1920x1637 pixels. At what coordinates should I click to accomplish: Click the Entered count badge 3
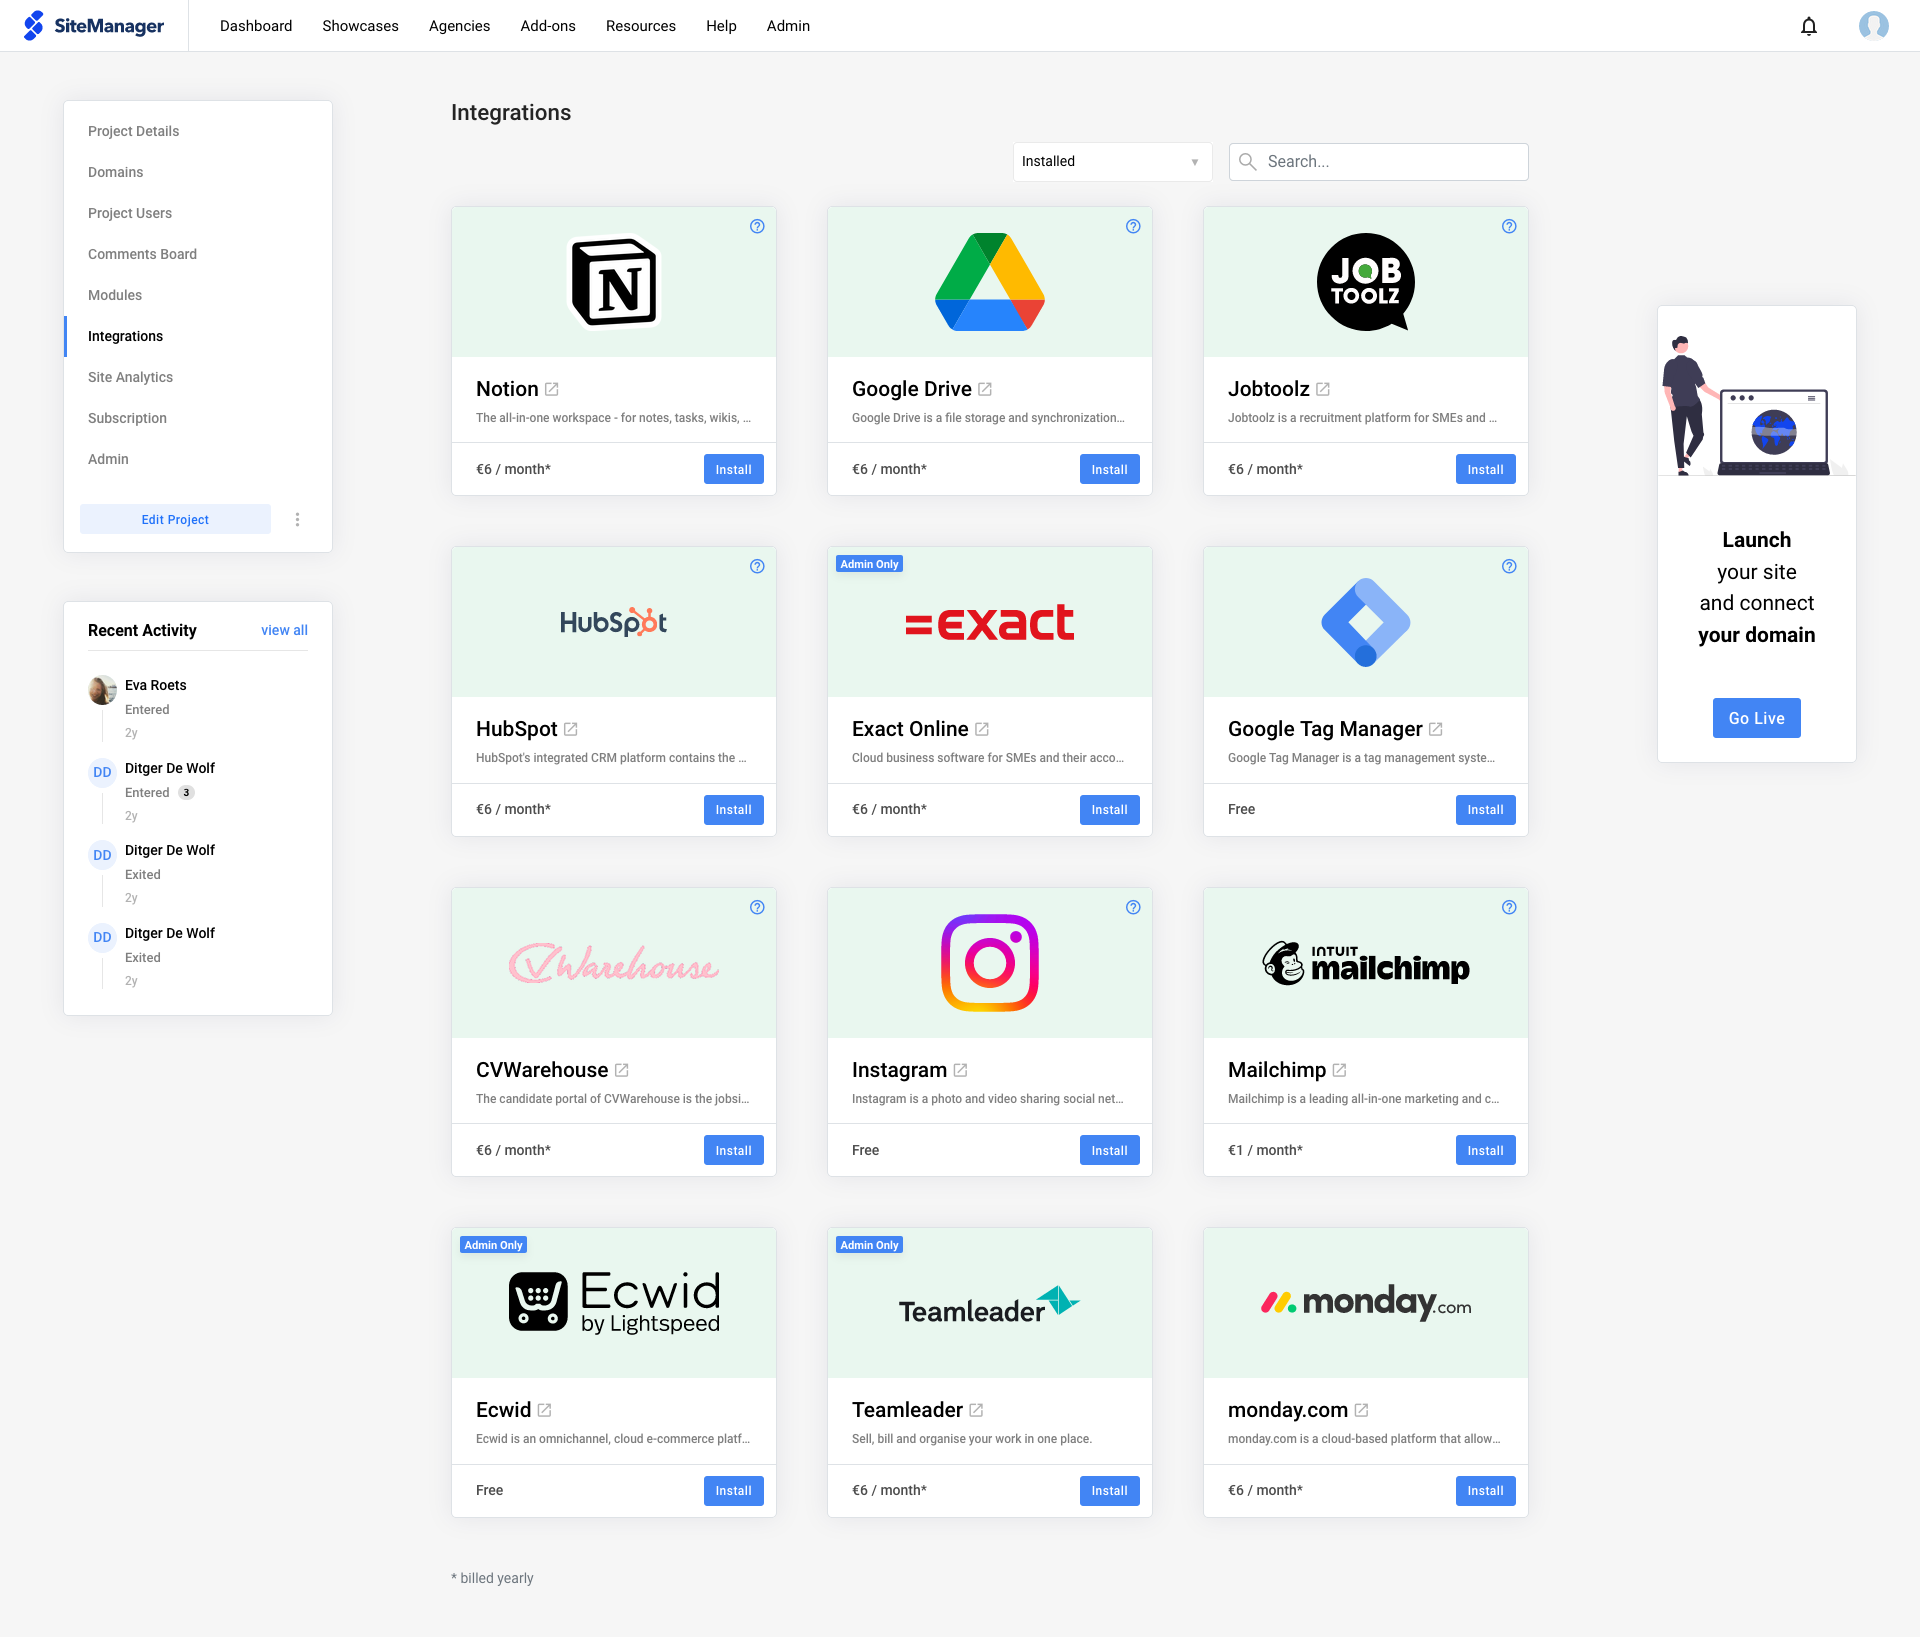point(186,792)
